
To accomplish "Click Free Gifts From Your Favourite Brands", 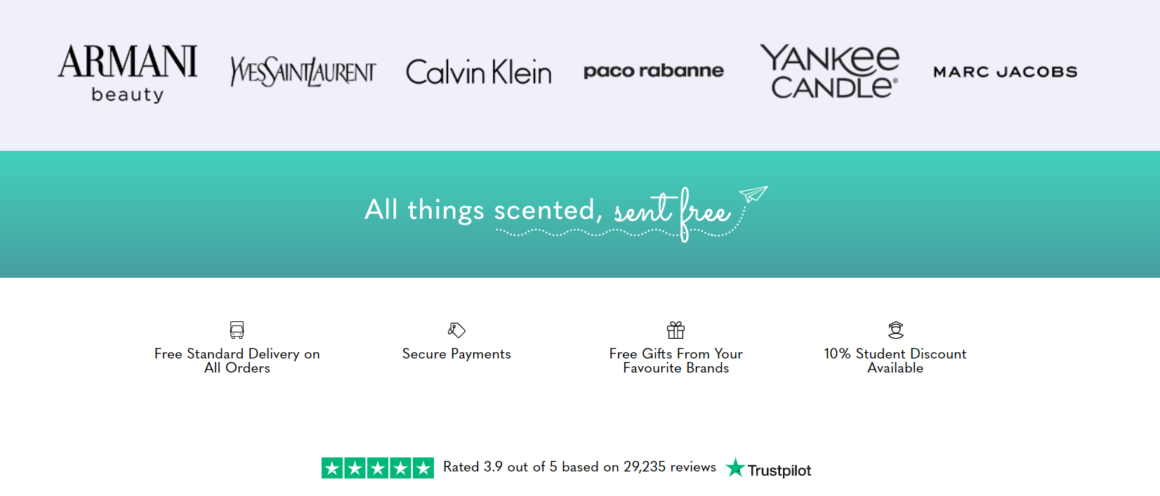I will click(675, 361).
